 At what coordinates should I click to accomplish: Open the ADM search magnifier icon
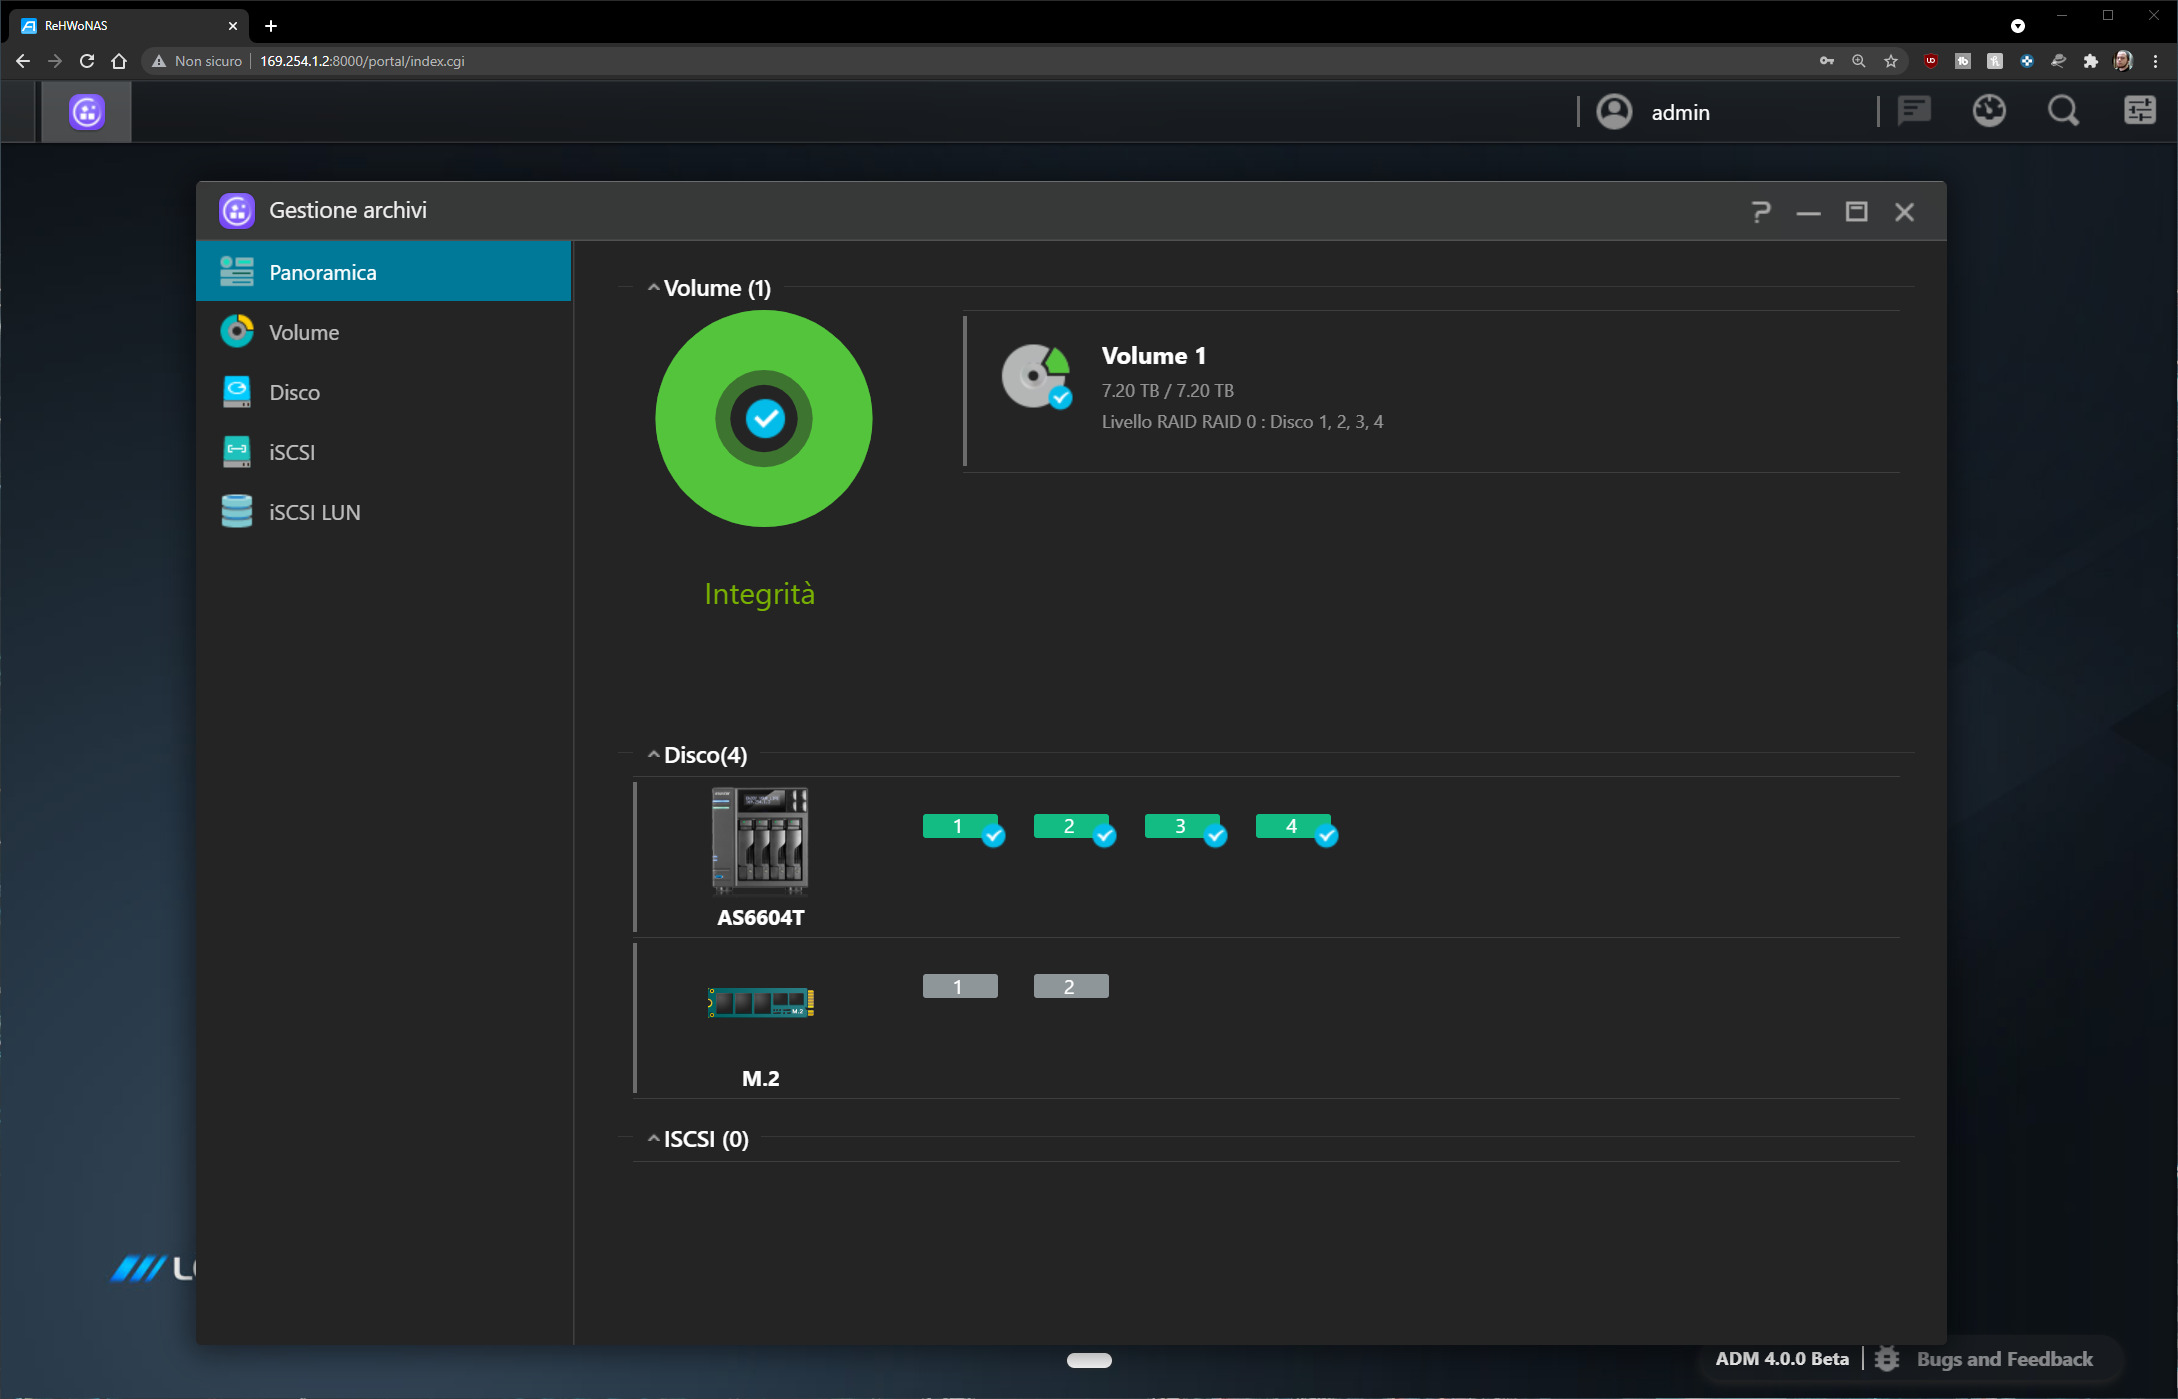pyautogui.click(x=2063, y=111)
